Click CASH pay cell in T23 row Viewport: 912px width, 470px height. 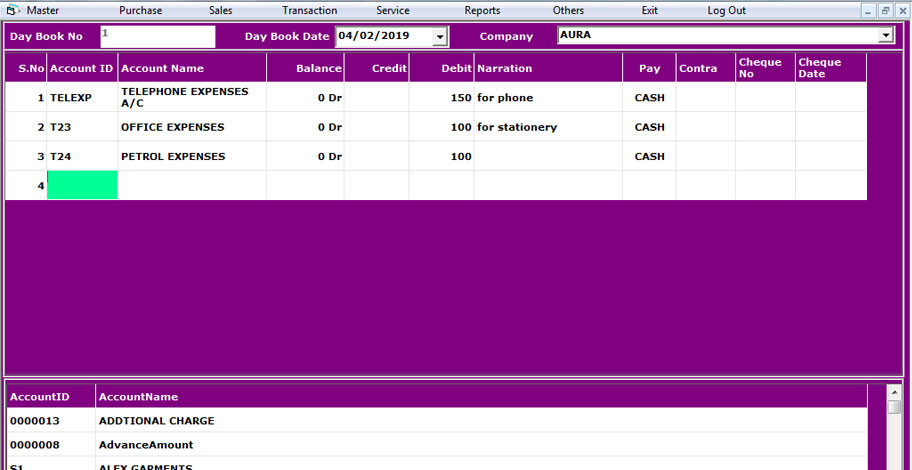click(649, 127)
